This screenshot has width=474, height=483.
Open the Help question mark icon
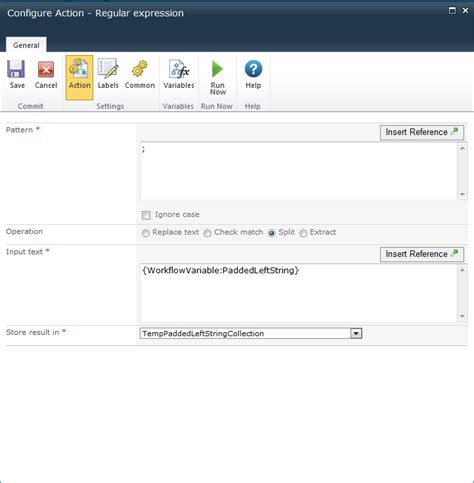click(253, 69)
